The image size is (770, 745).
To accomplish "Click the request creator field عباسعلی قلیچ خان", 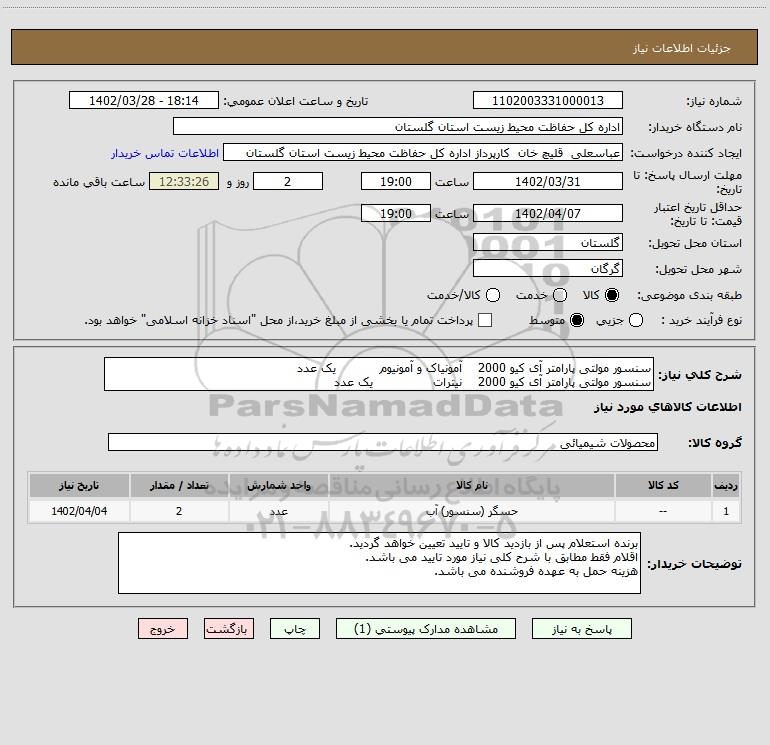I will click(x=423, y=153).
